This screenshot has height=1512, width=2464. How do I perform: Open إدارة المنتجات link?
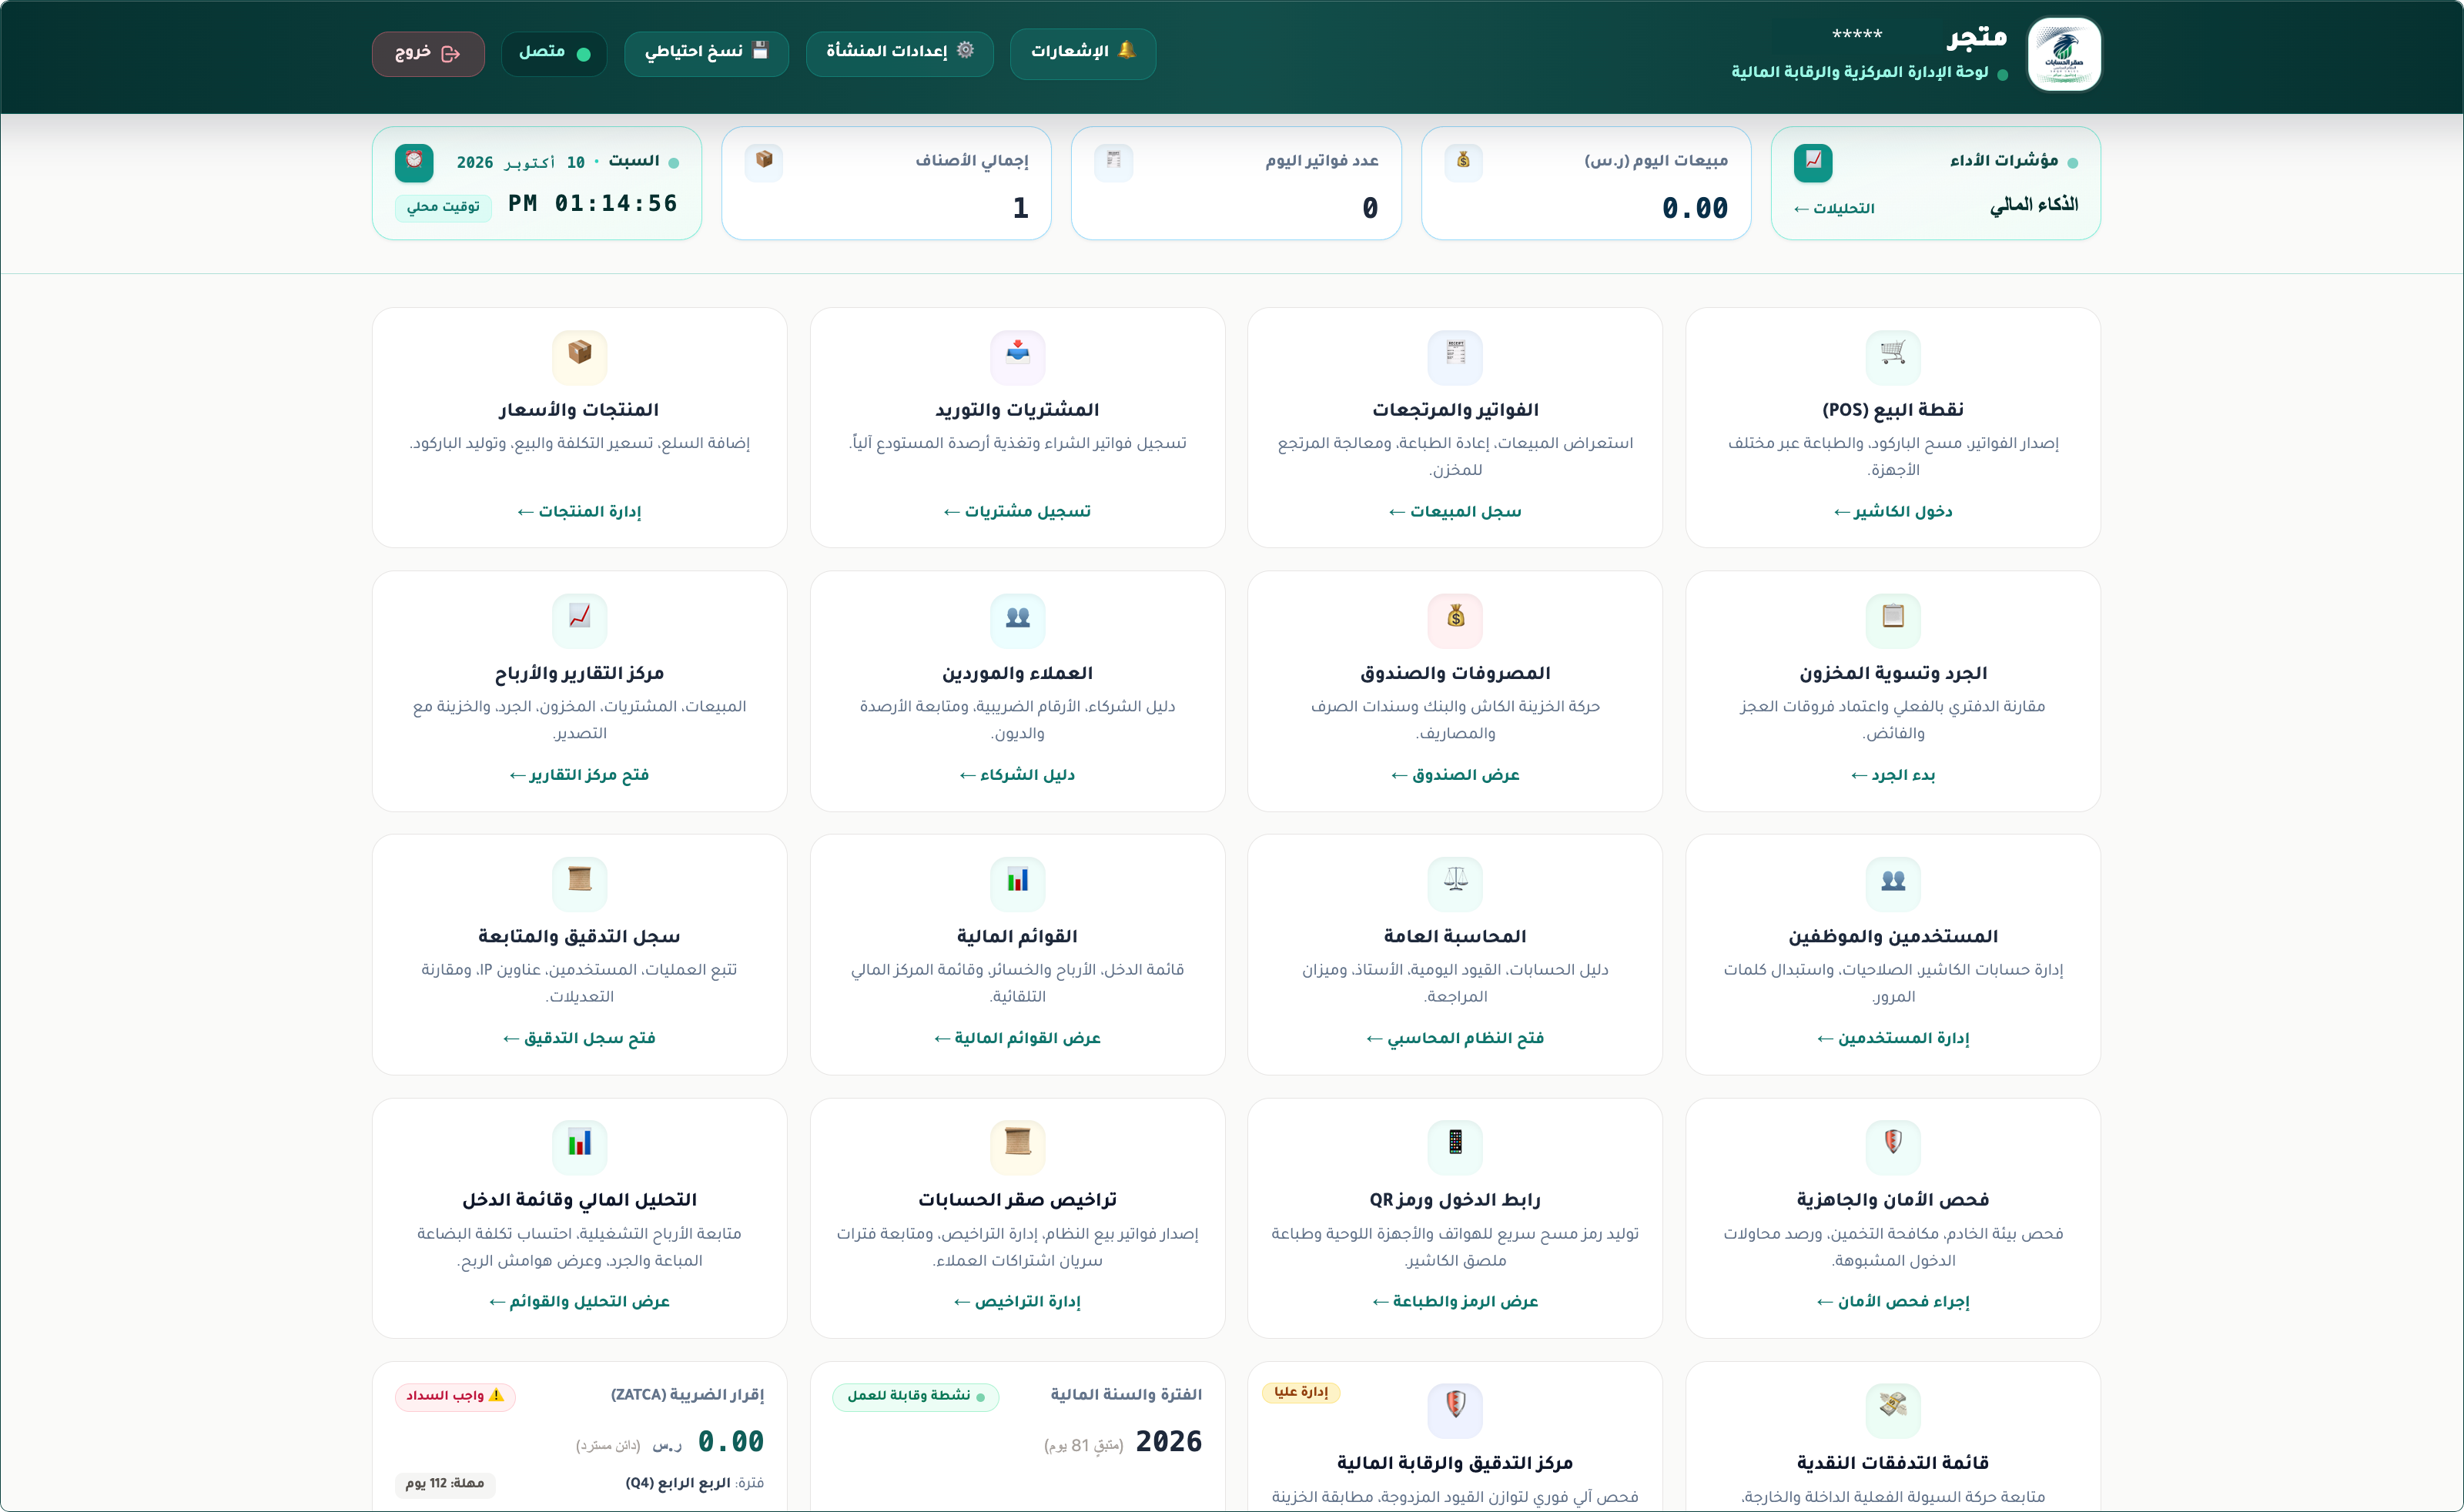coord(580,512)
